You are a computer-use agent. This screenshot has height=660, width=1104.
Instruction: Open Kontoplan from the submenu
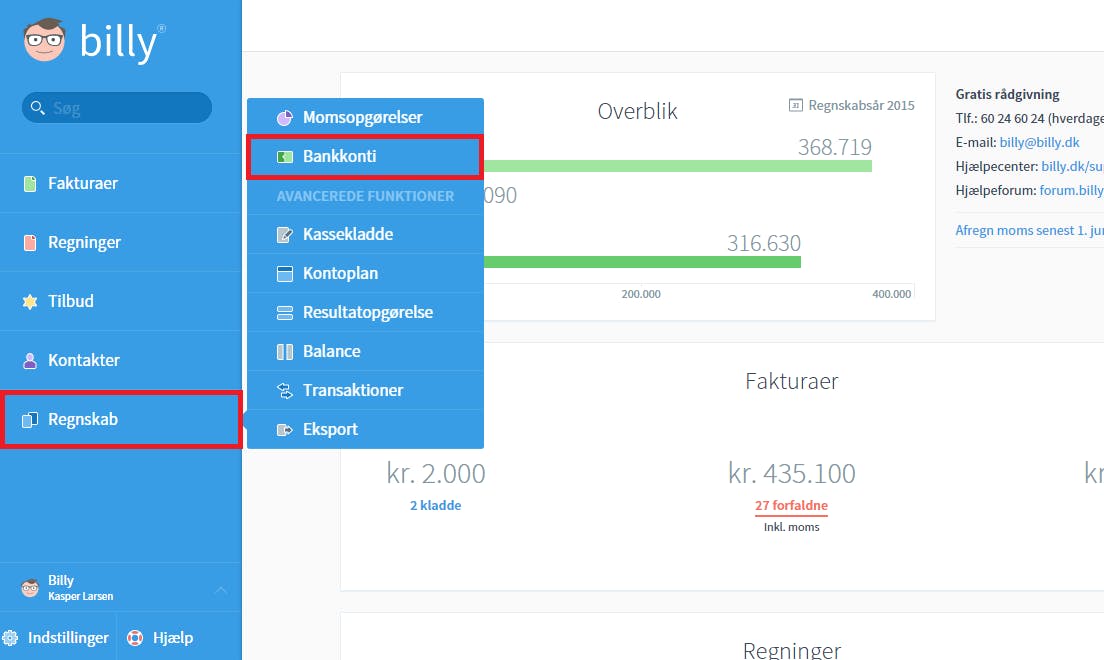pyautogui.click(x=365, y=273)
